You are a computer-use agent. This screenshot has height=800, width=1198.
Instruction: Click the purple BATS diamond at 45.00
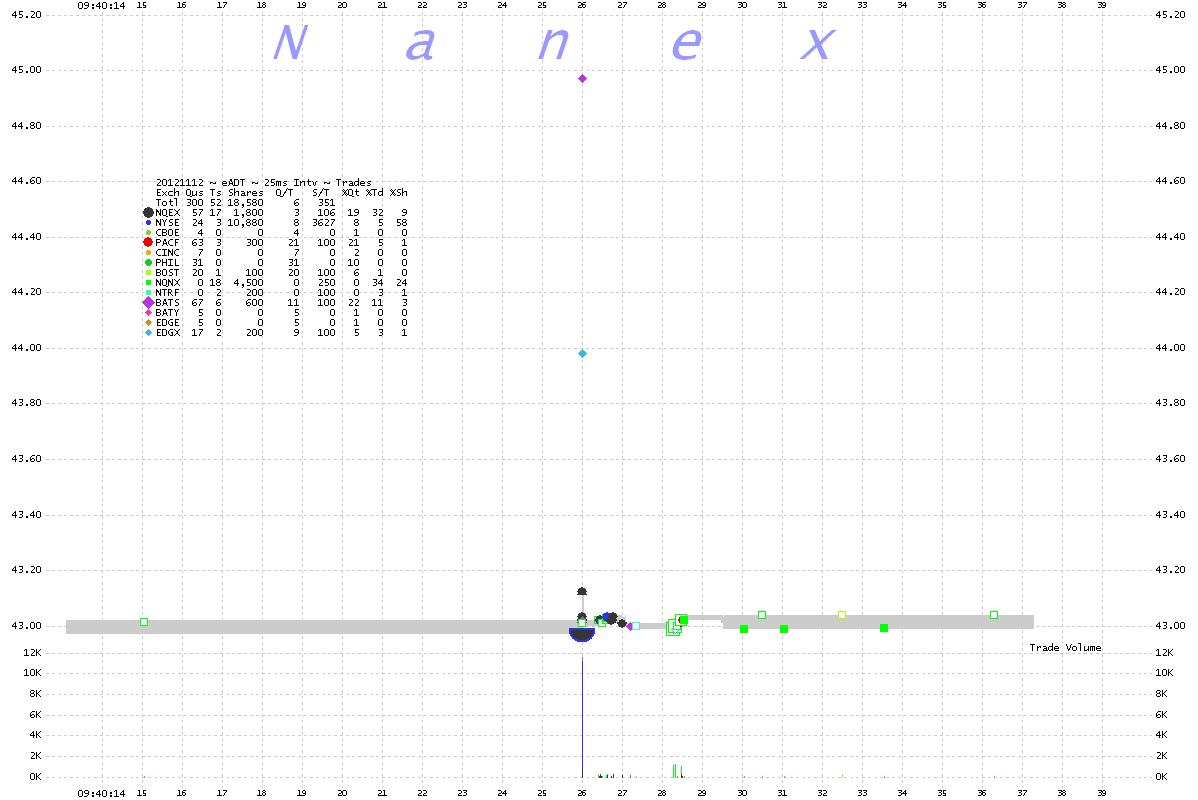pyautogui.click(x=582, y=79)
